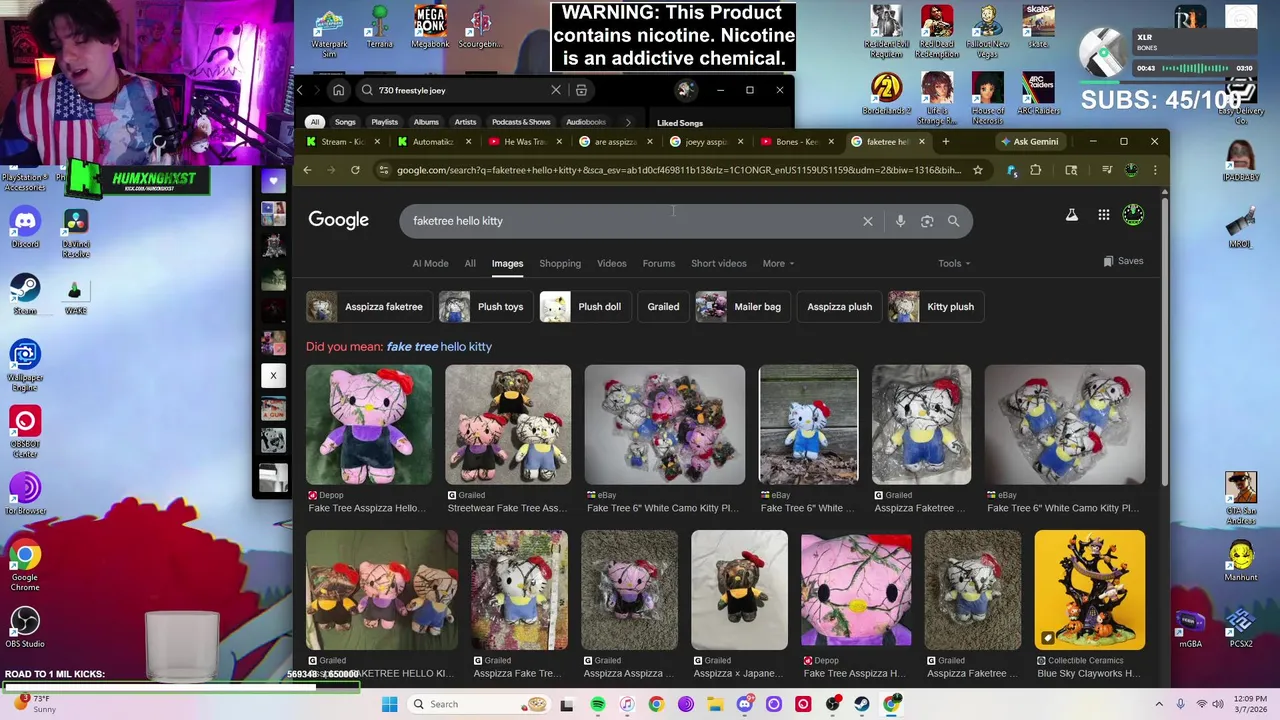Close the 'joeyy asspiz' Chrome tab

pos(739,142)
